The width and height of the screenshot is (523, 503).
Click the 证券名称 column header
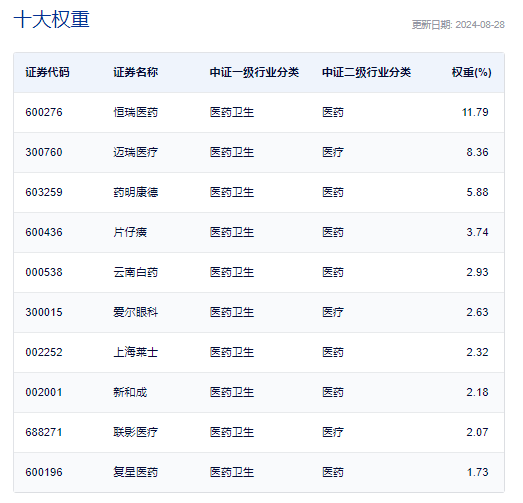pos(135,72)
